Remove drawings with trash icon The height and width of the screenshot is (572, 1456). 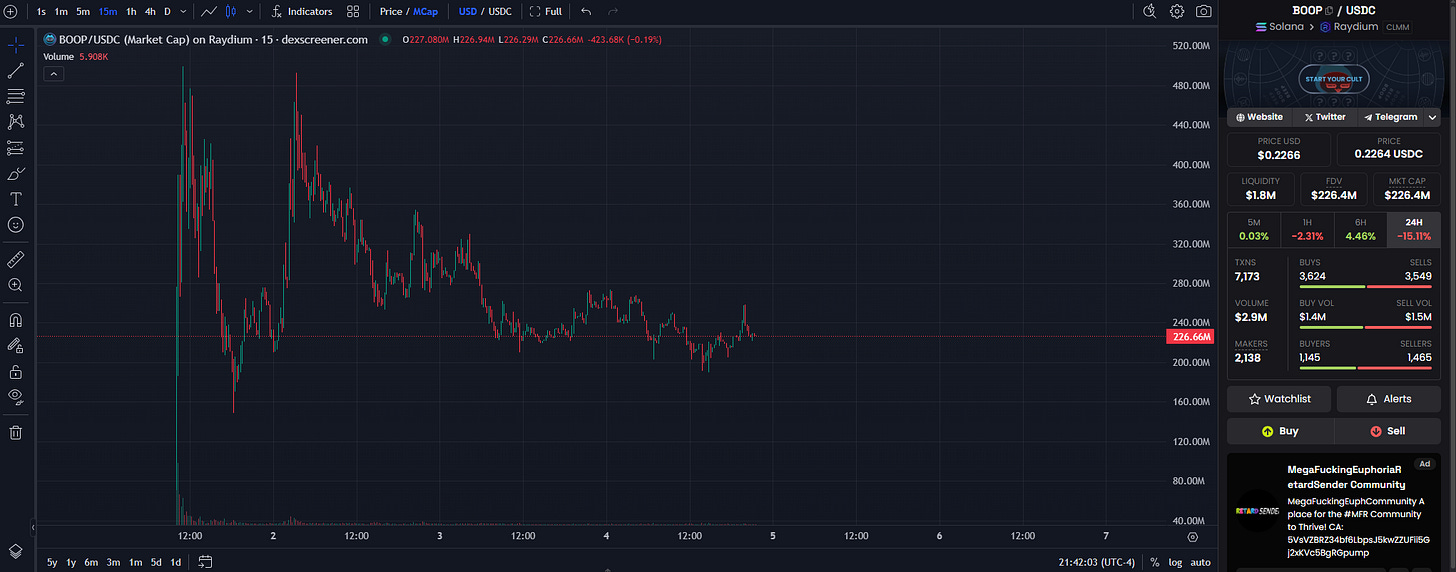pos(15,433)
